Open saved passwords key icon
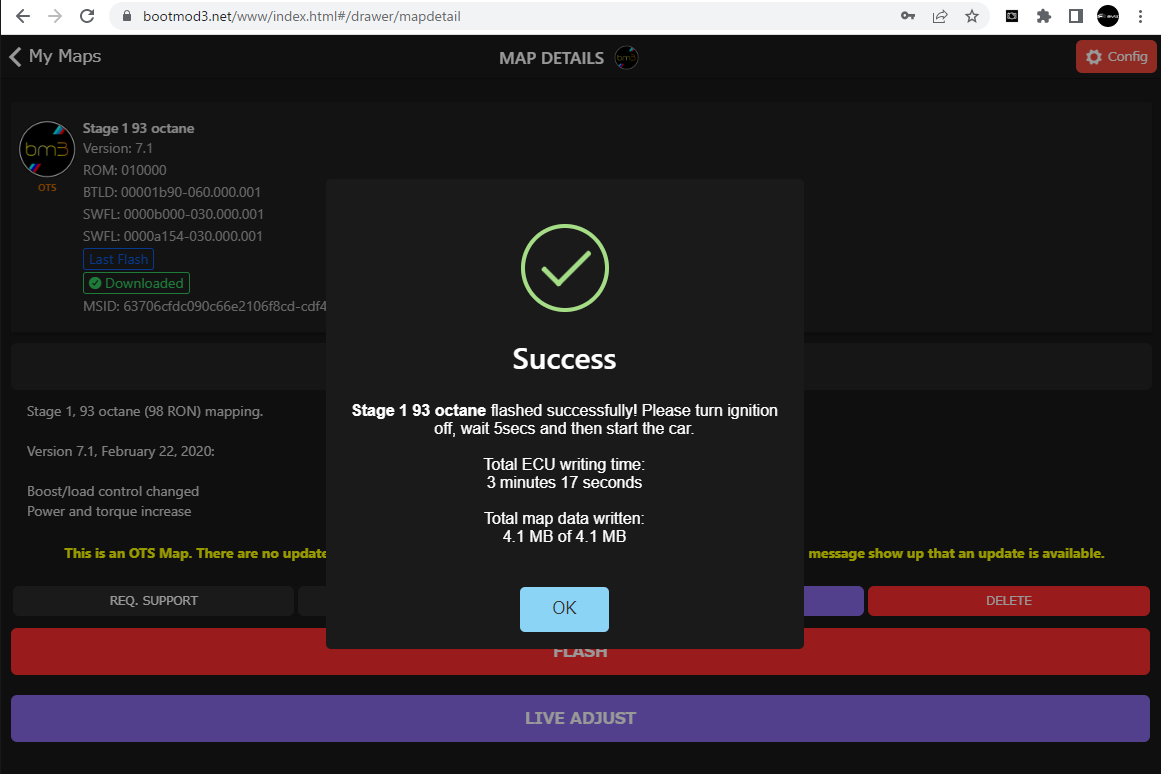This screenshot has height=774, width=1161. click(908, 16)
